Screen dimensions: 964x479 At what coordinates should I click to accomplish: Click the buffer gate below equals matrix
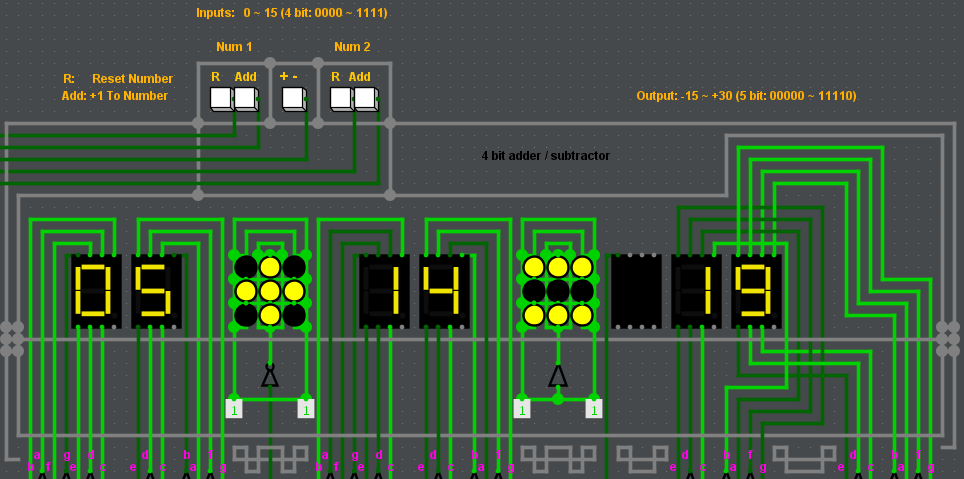point(557,376)
